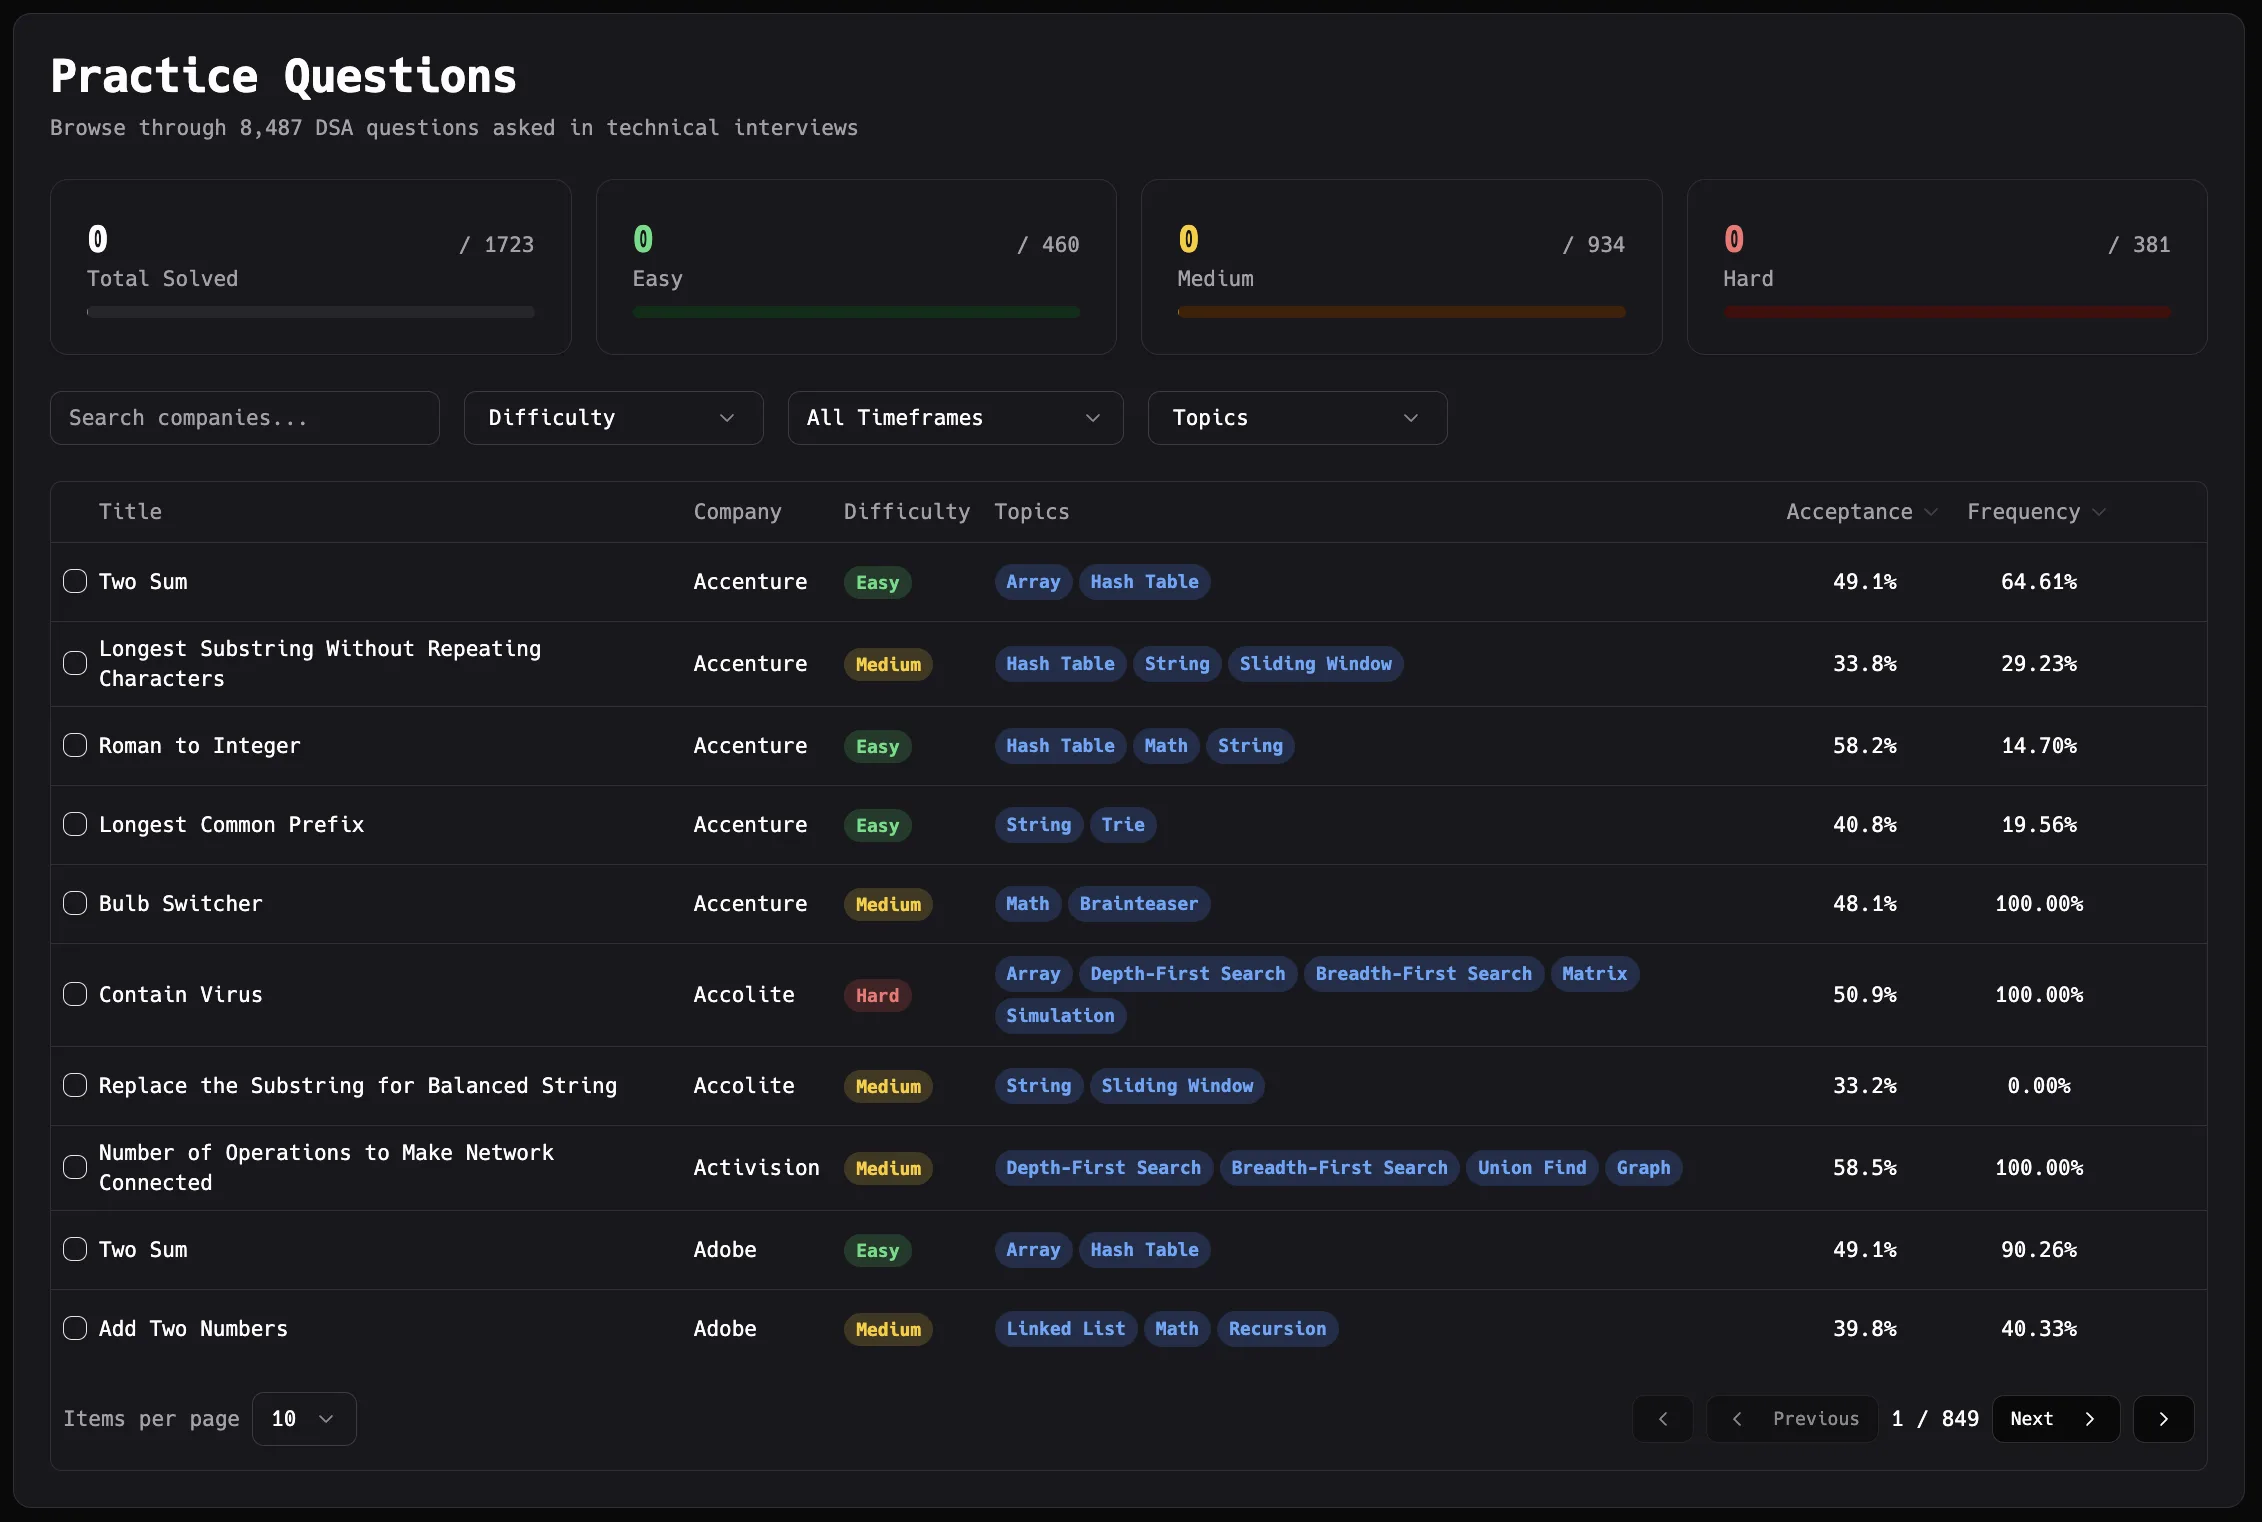Viewport: 2262px width, 1522px height.
Task: Check the Bulb Switcher checkbox
Action: (75, 904)
